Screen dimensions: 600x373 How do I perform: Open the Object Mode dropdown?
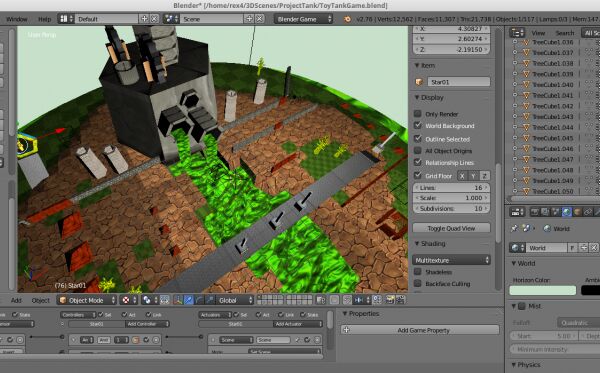pyautogui.click(x=87, y=300)
